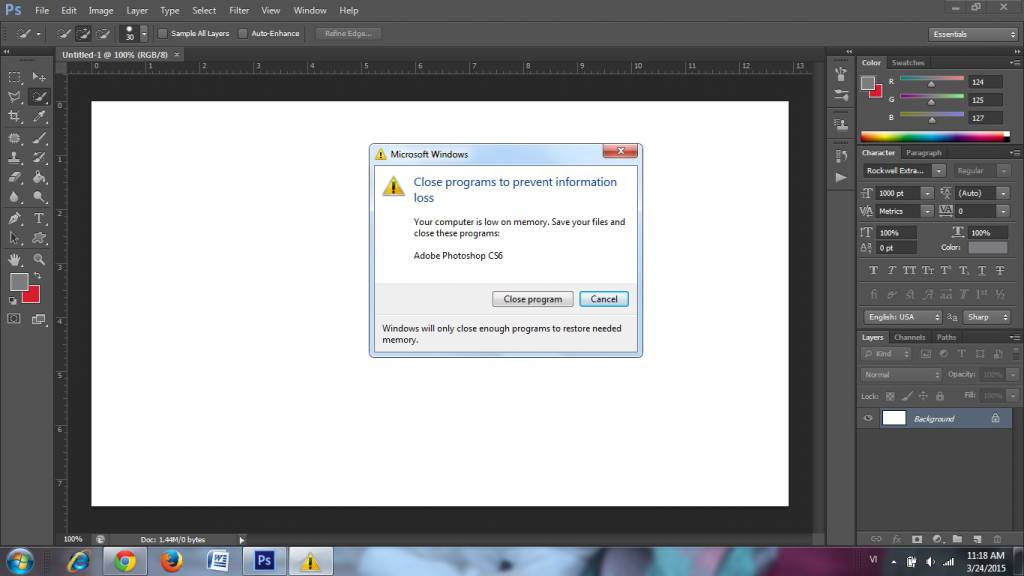Open the 1000 pt font size dropdown
Screen dimensions: 1024x576
[x=927, y=193]
